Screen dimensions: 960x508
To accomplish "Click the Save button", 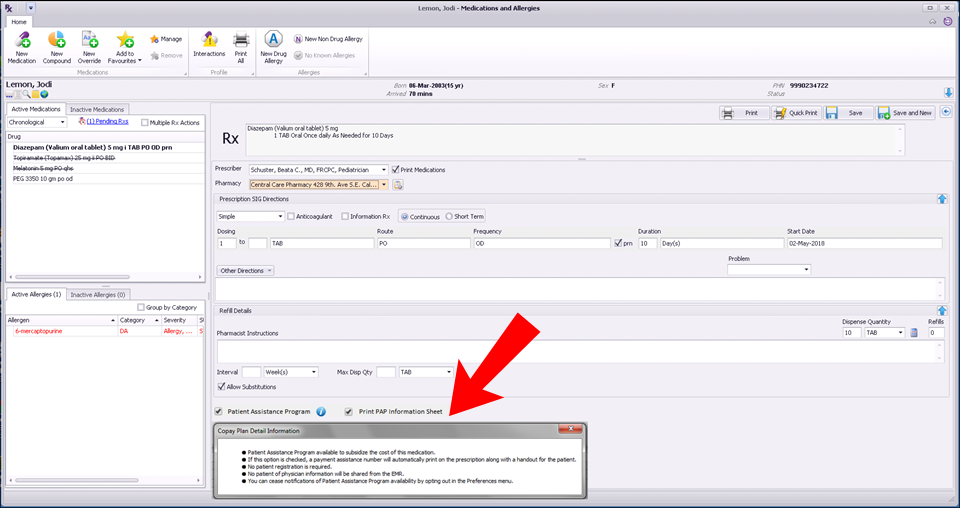I will coord(848,113).
